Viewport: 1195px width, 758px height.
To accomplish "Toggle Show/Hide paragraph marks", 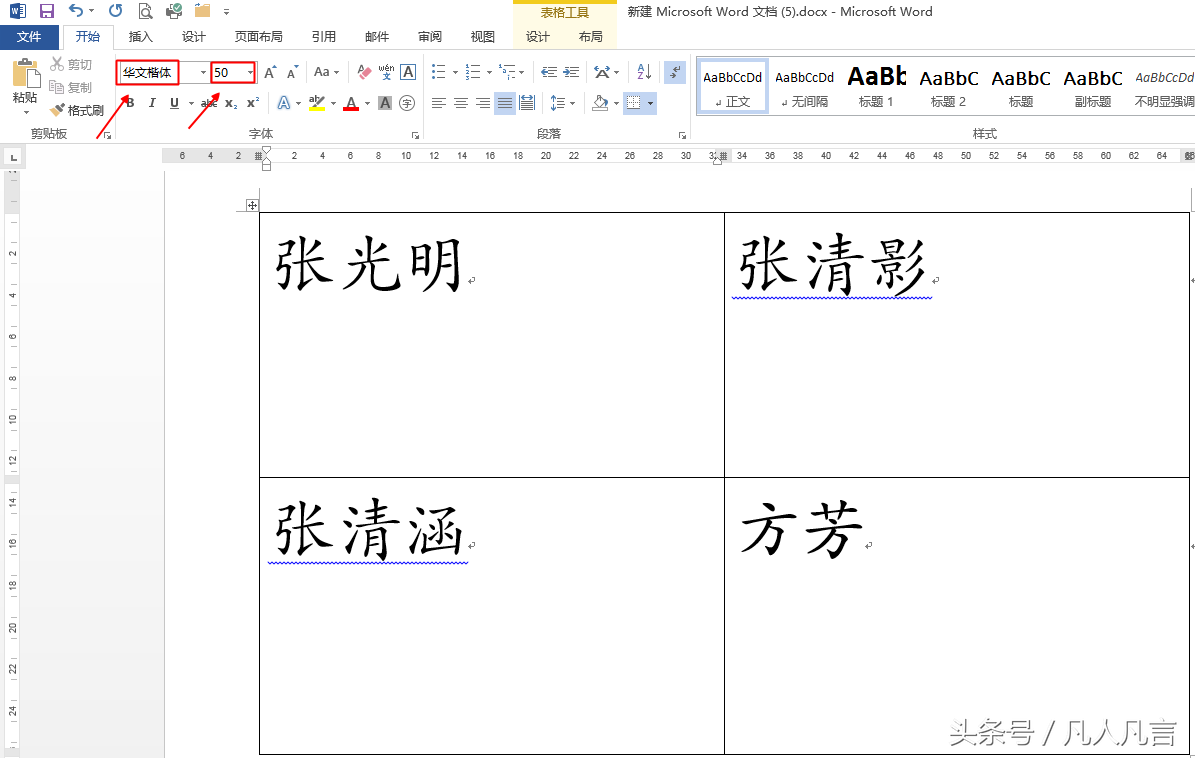I will (675, 72).
